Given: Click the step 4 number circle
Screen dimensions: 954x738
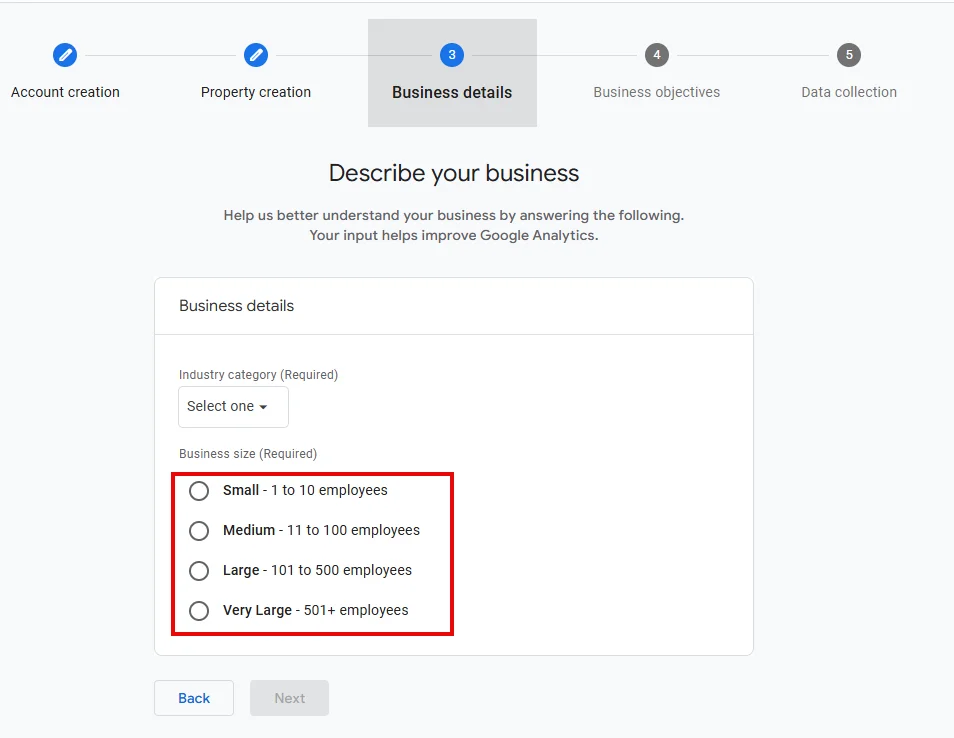Looking at the screenshot, I should (x=656, y=55).
